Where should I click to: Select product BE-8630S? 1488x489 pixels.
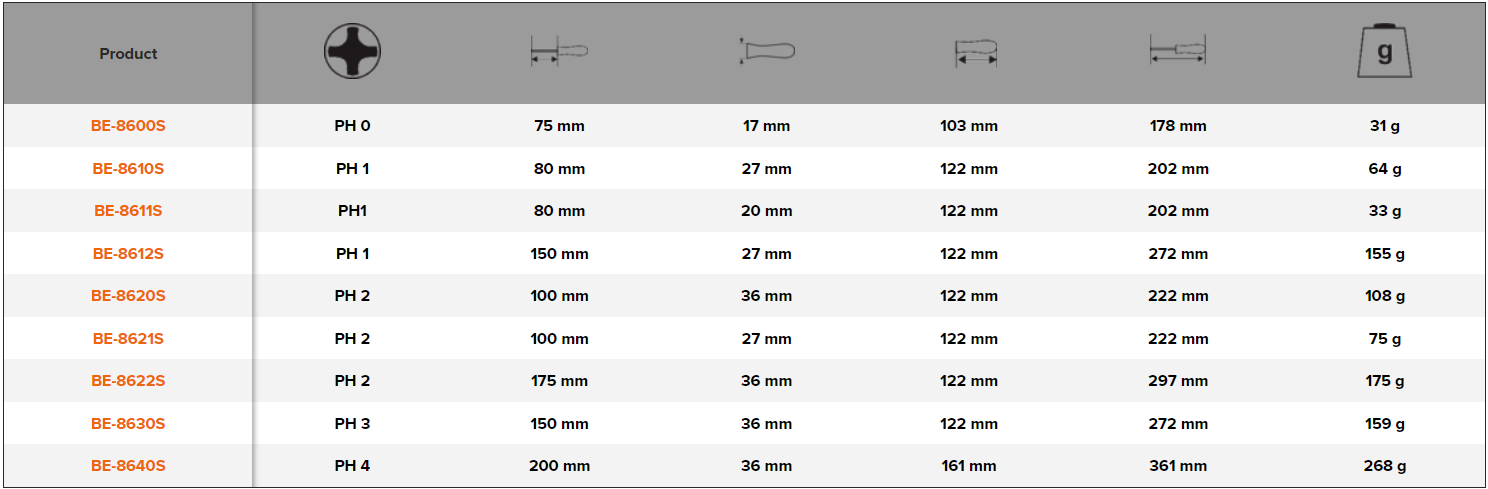(128, 424)
